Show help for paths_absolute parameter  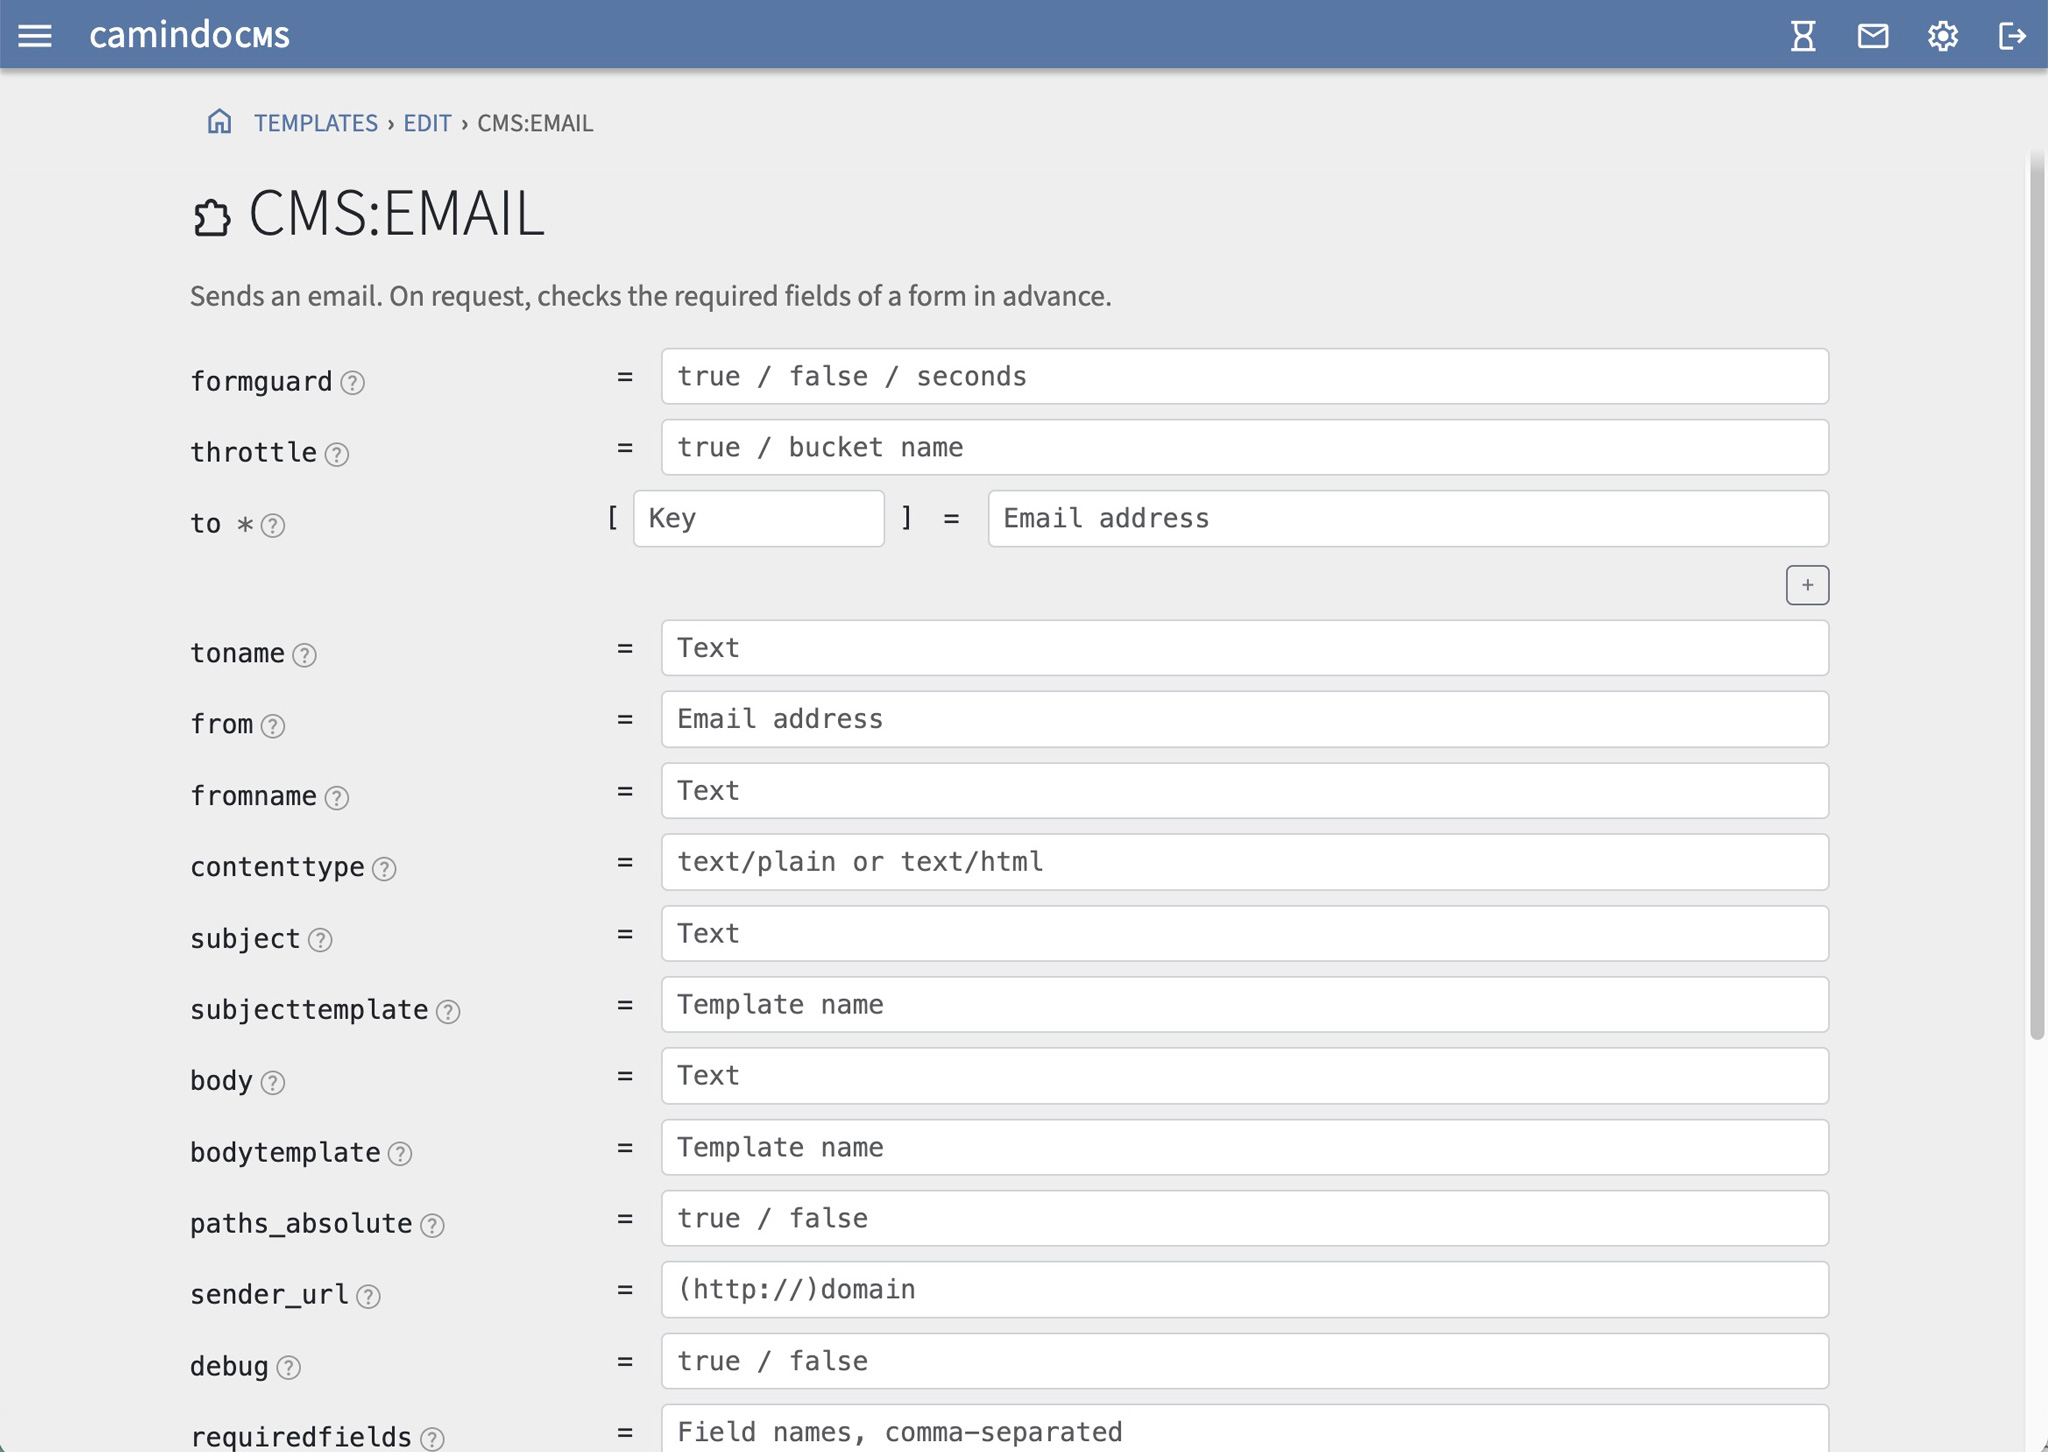click(432, 1225)
